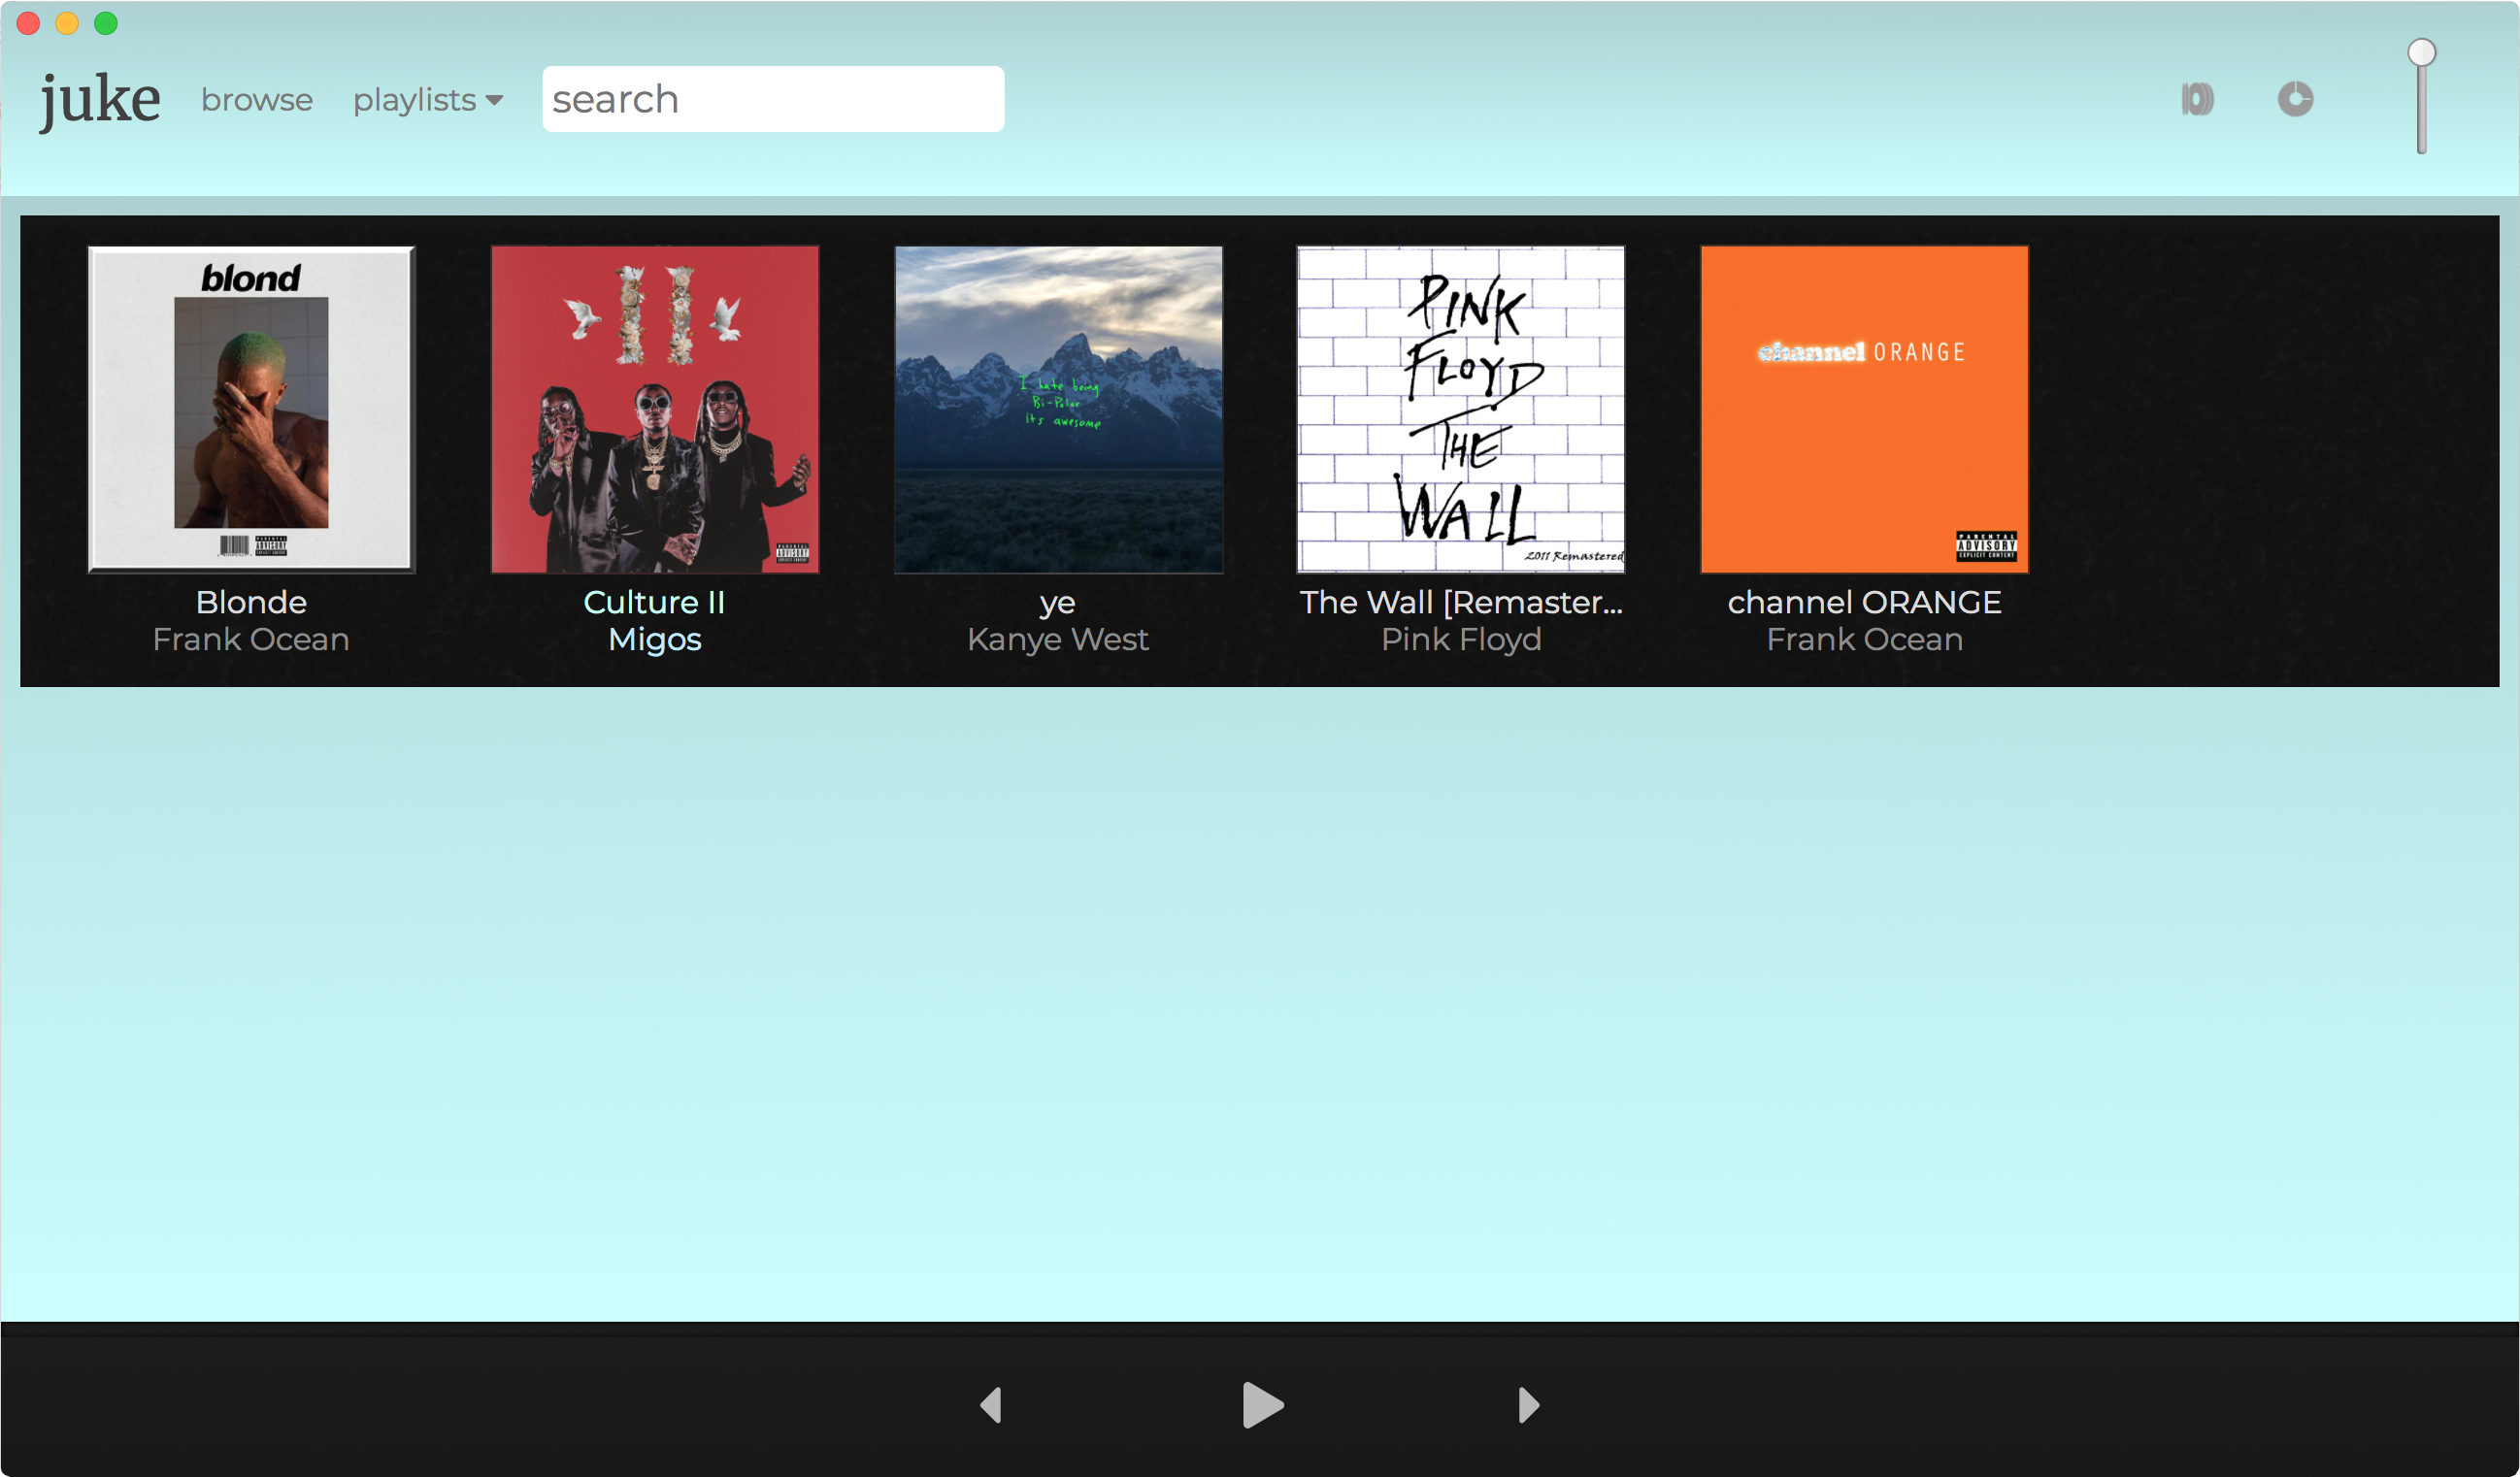The image size is (2520, 1477).
Task: Click the green fullscreen window button
Action: point(105,23)
